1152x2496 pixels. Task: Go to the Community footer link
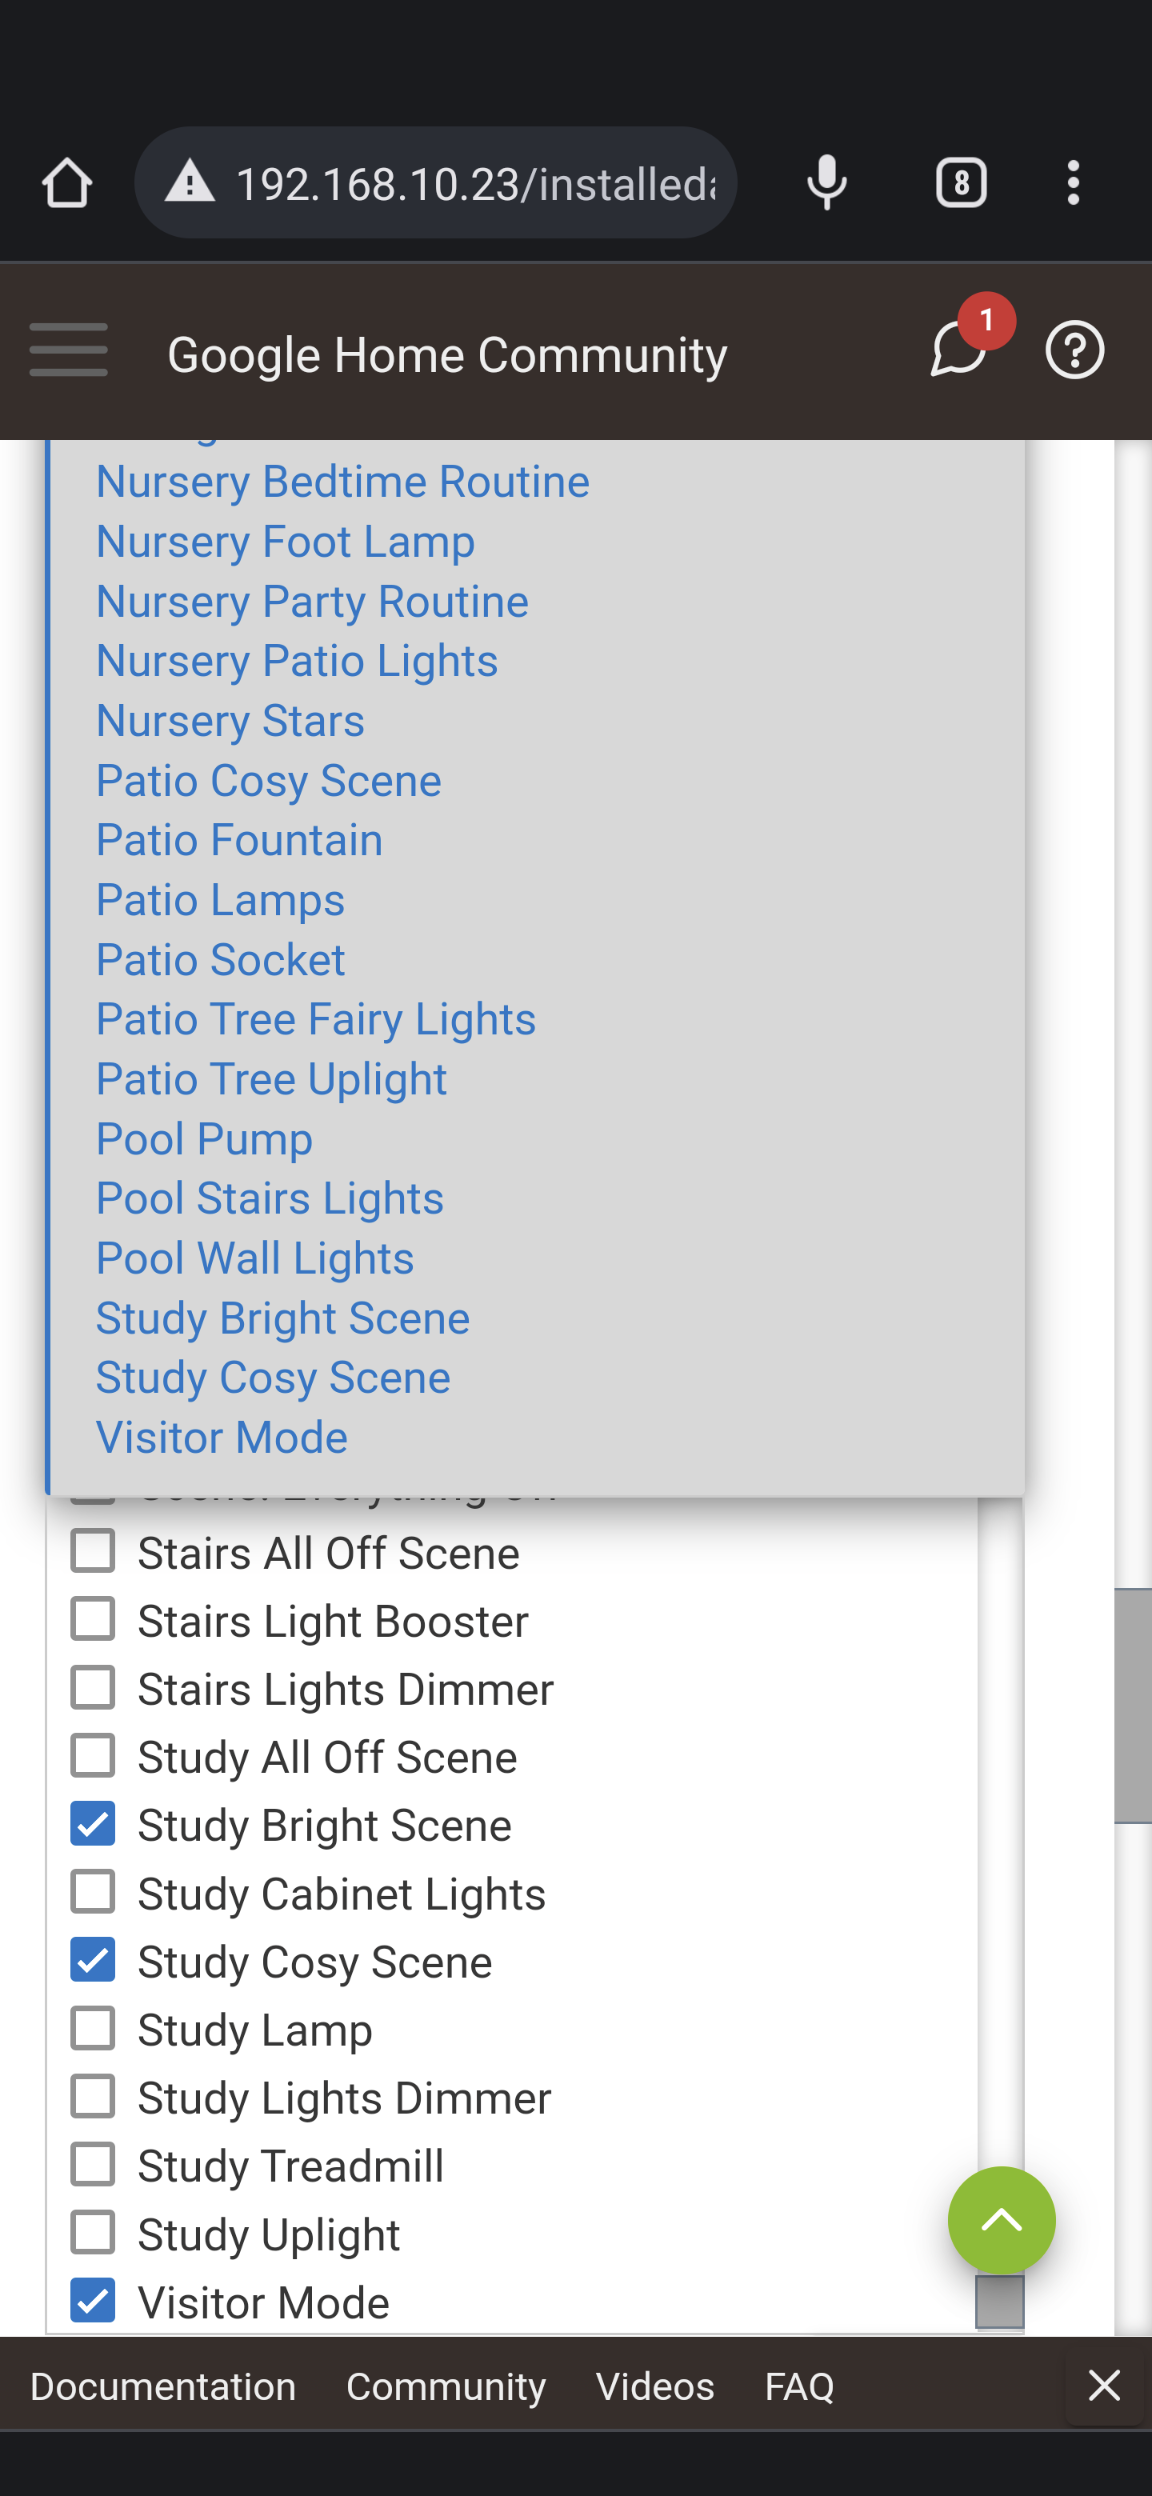point(446,2387)
